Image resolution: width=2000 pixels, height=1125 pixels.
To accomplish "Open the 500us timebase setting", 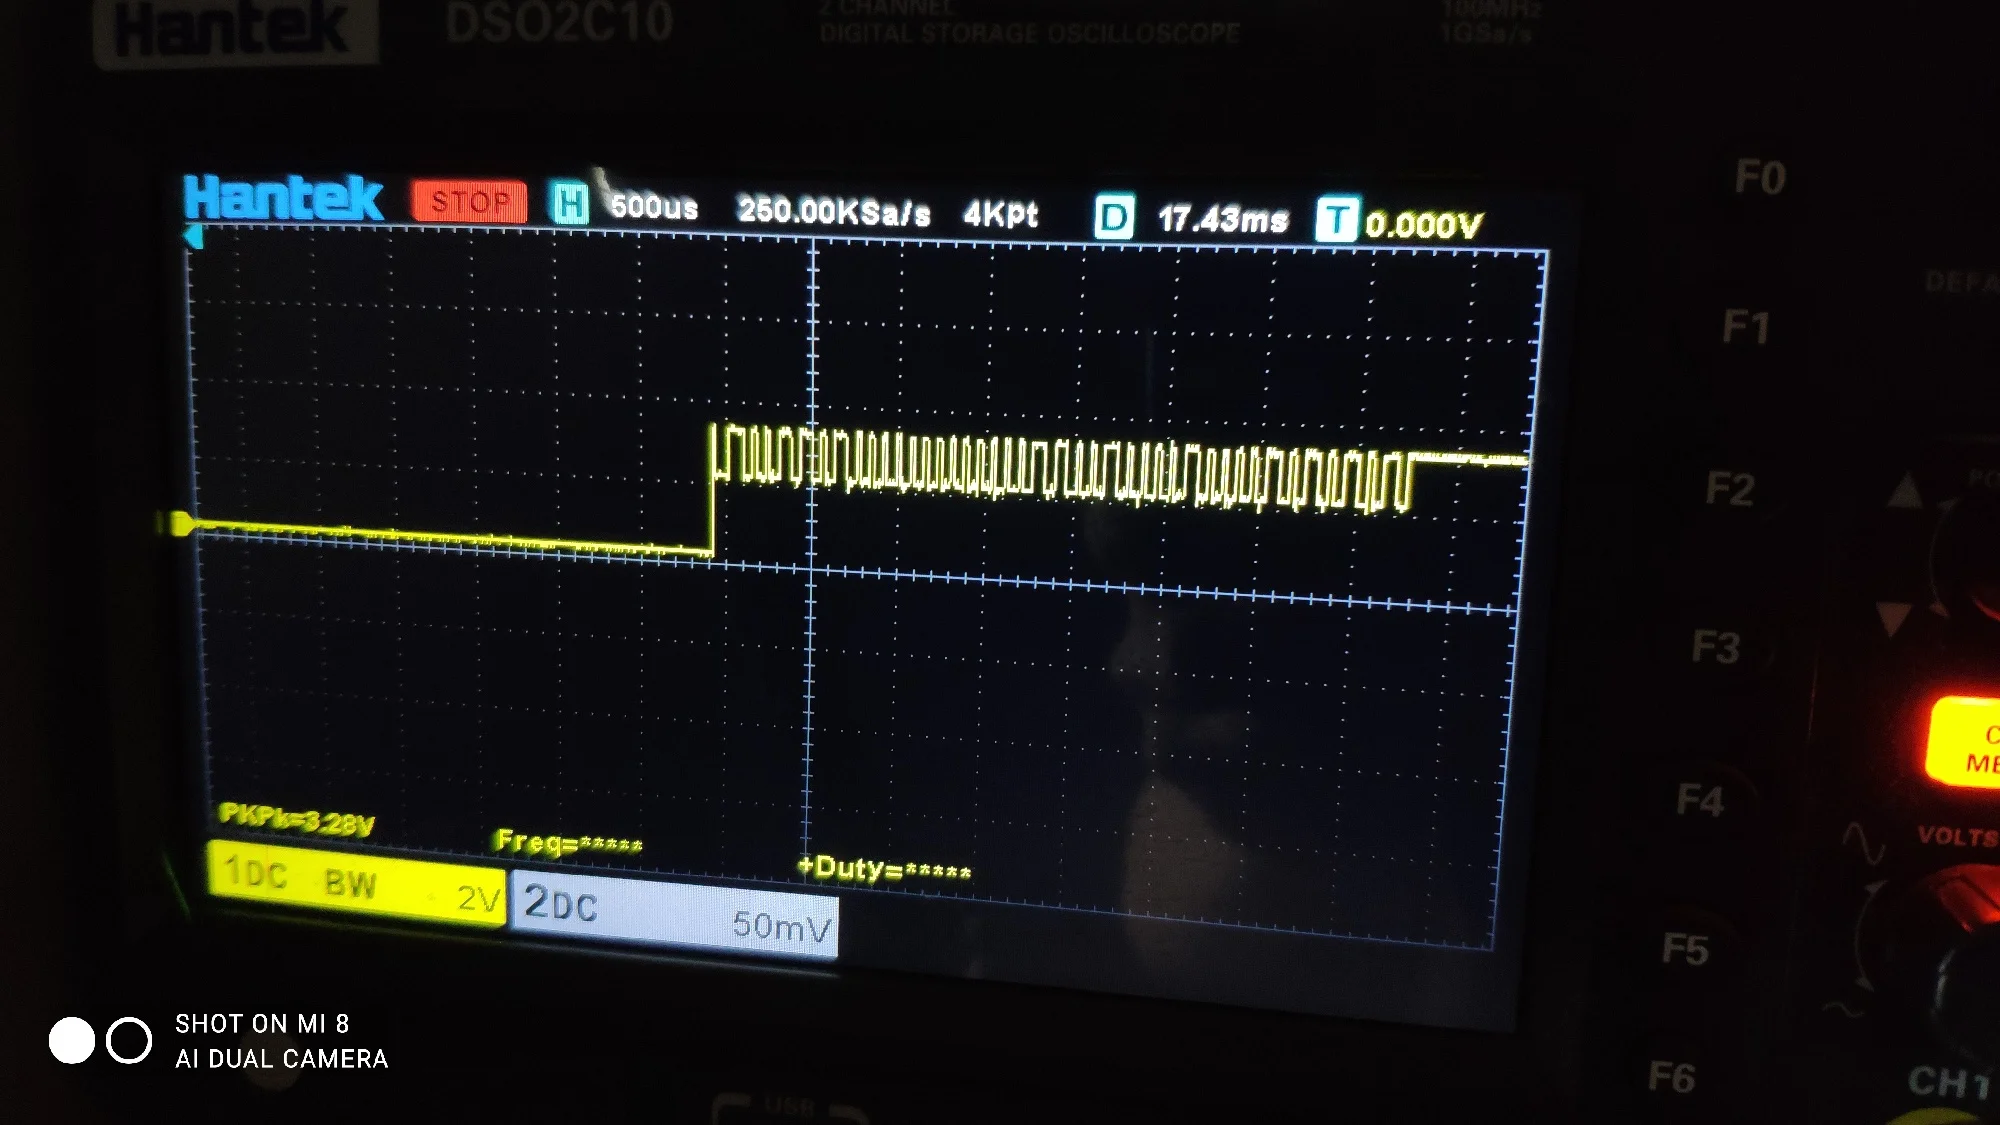I will click(x=654, y=207).
